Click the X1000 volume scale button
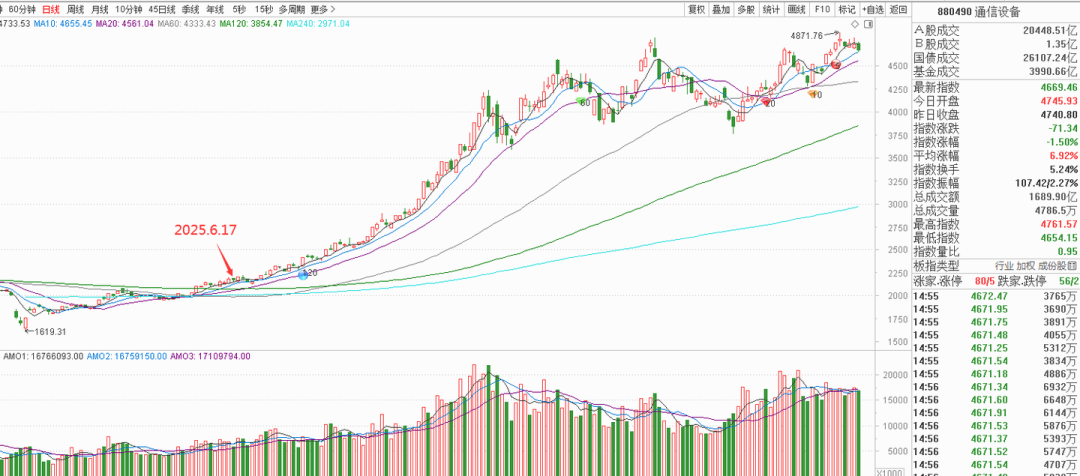 [x=892, y=472]
